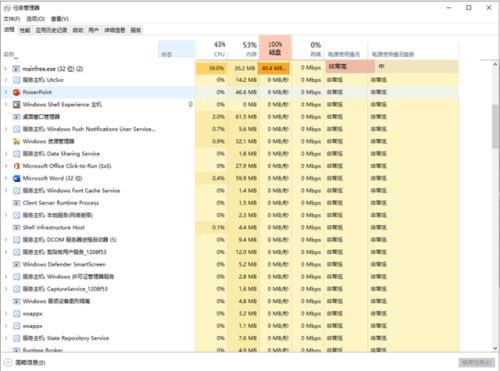Click the Data Sharing Service gear icon
The width and height of the screenshot is (500, 371).
click(x=16, y=154)
